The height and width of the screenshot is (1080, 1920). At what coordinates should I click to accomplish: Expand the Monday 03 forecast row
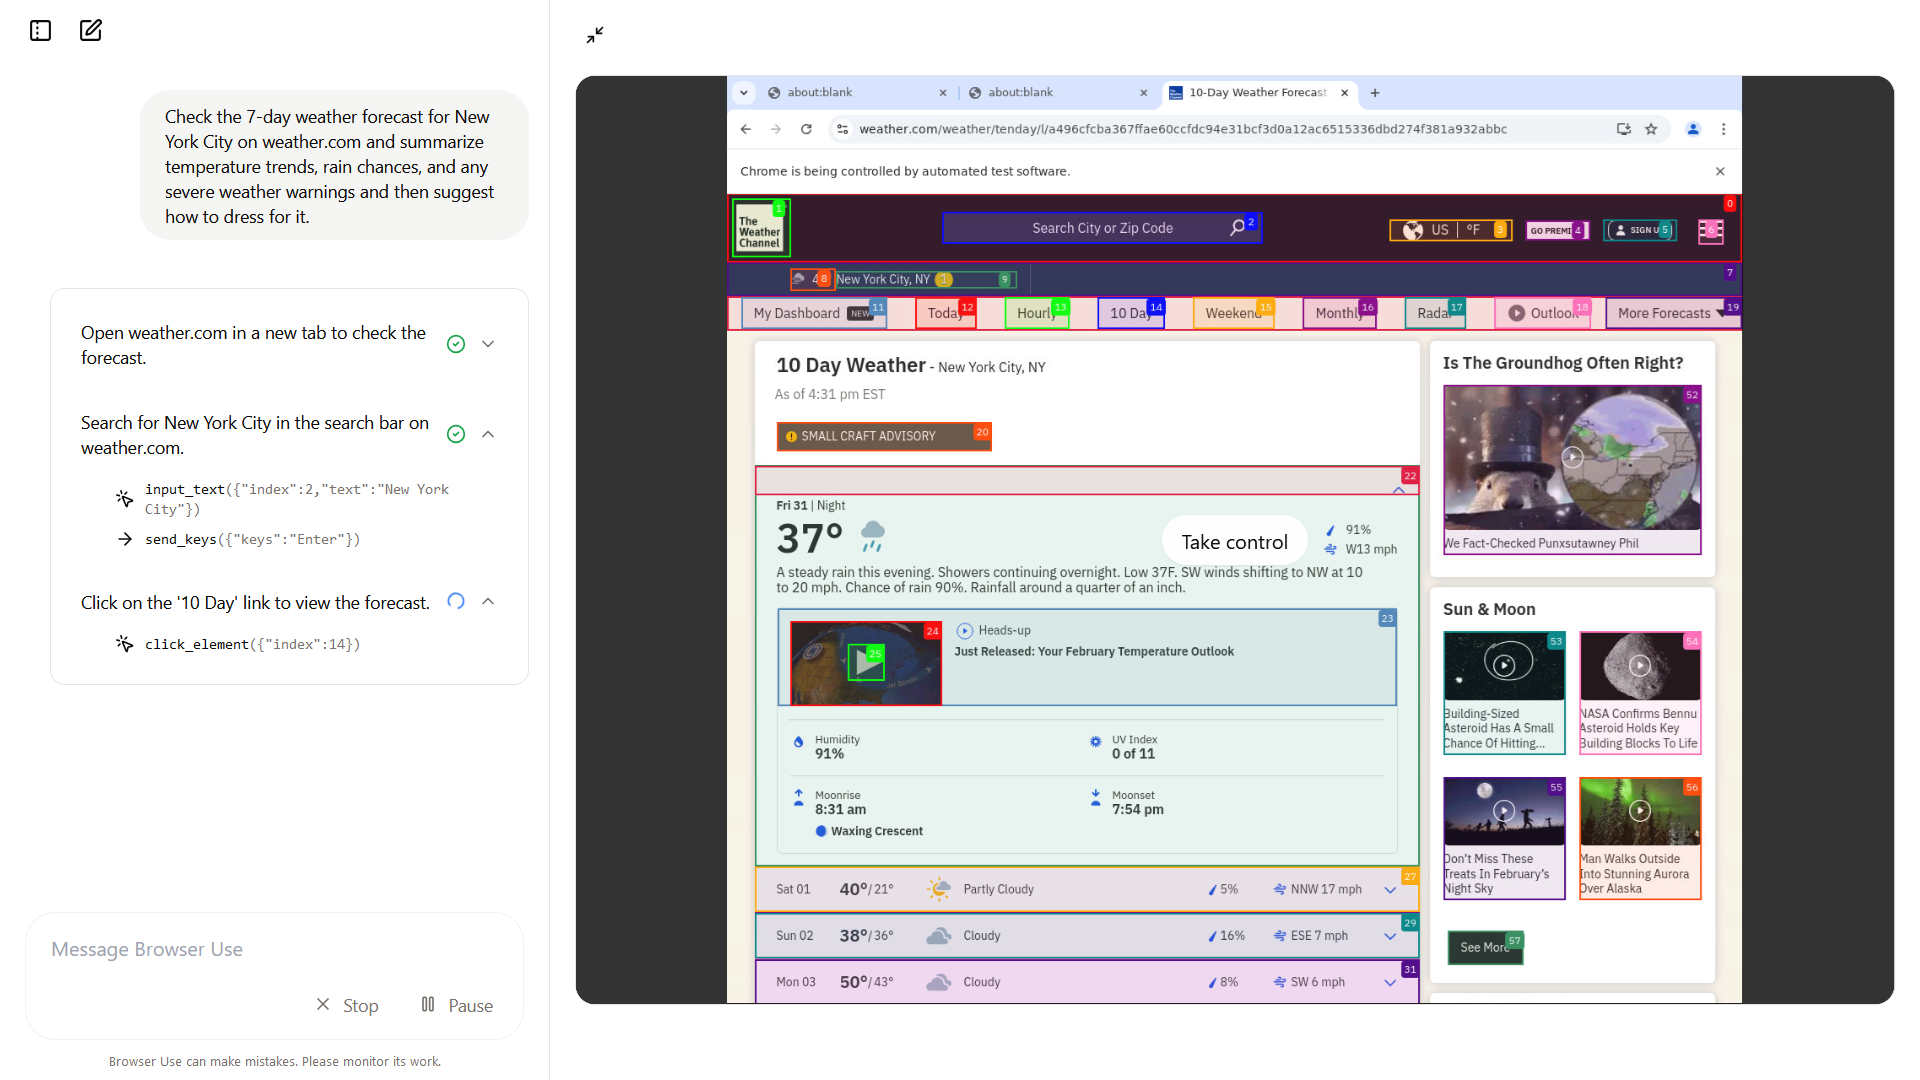pyautogui.click(x=1393, y=982)
